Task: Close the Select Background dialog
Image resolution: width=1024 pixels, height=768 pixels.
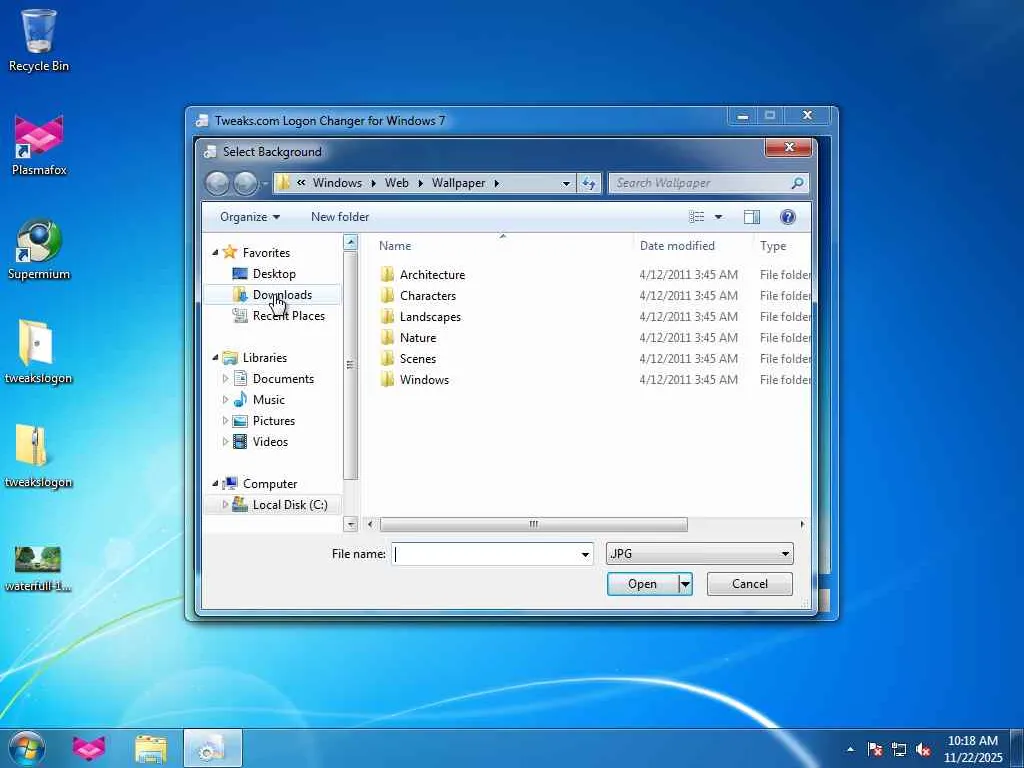Action: click(x=788, y=148)
